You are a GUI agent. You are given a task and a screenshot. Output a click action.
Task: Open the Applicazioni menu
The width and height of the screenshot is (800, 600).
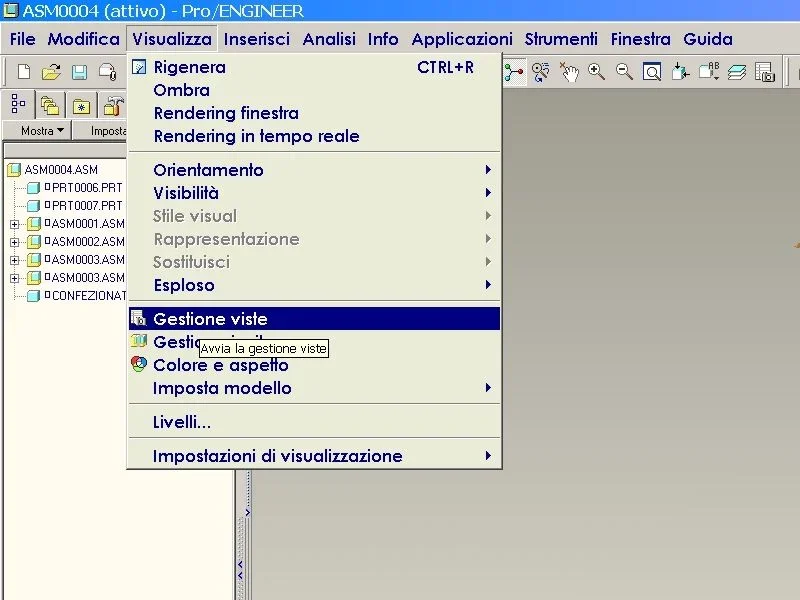462,39
